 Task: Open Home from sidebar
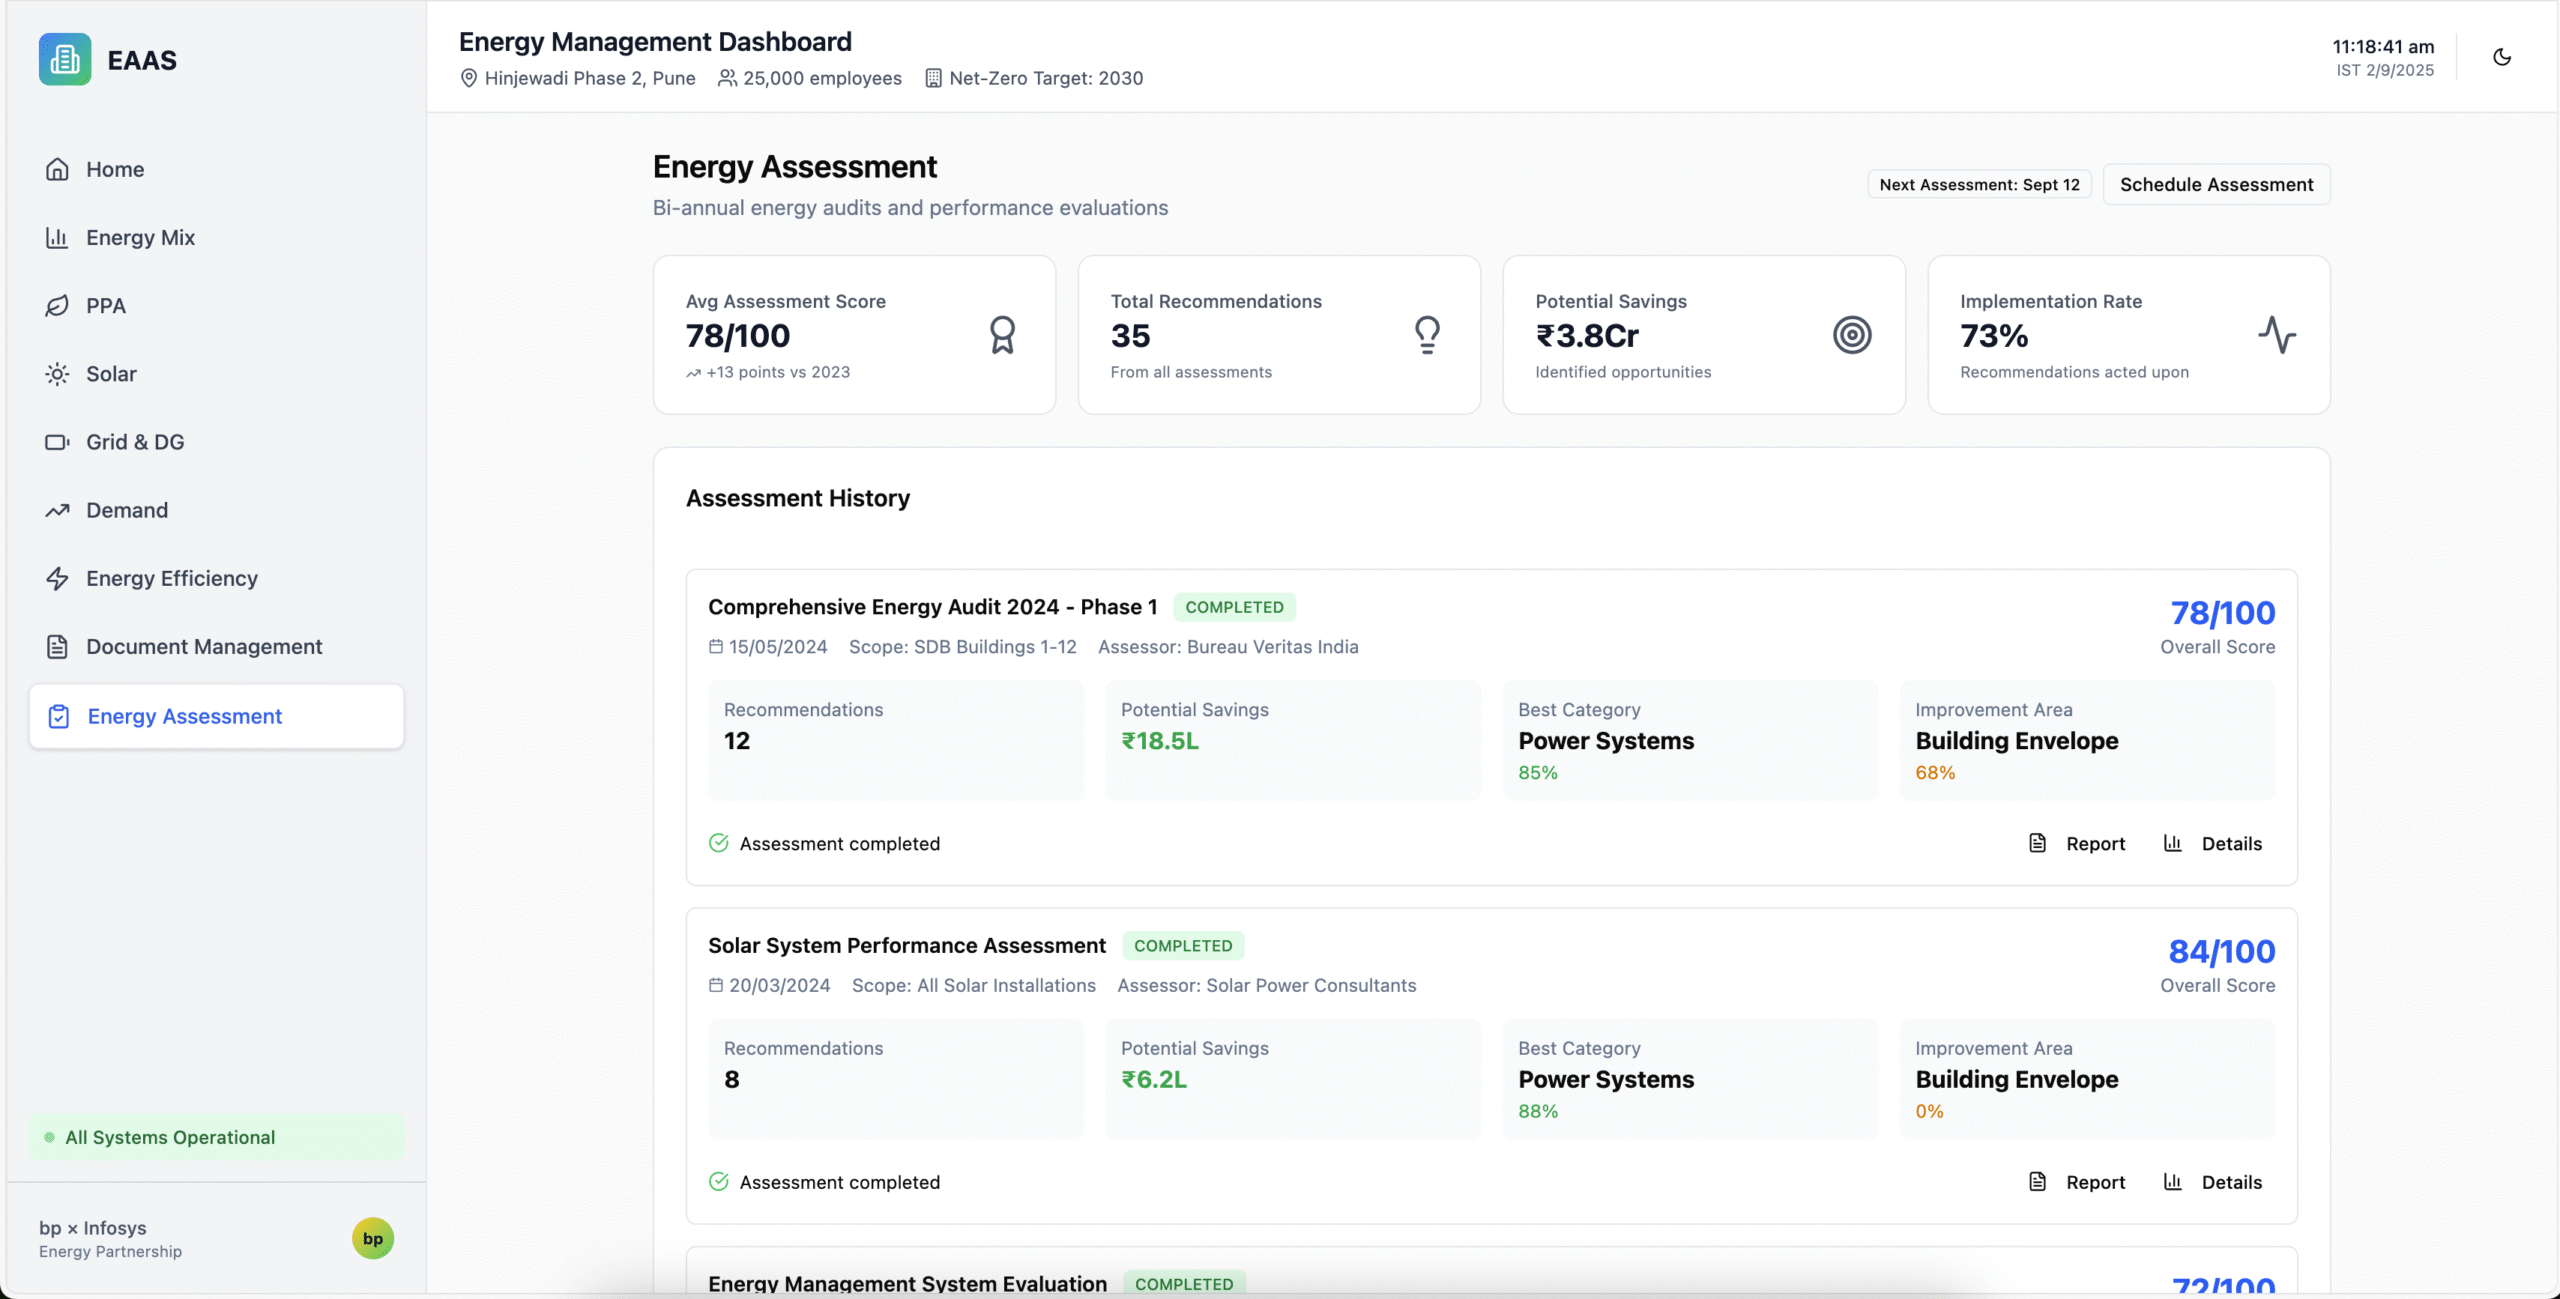115,169
